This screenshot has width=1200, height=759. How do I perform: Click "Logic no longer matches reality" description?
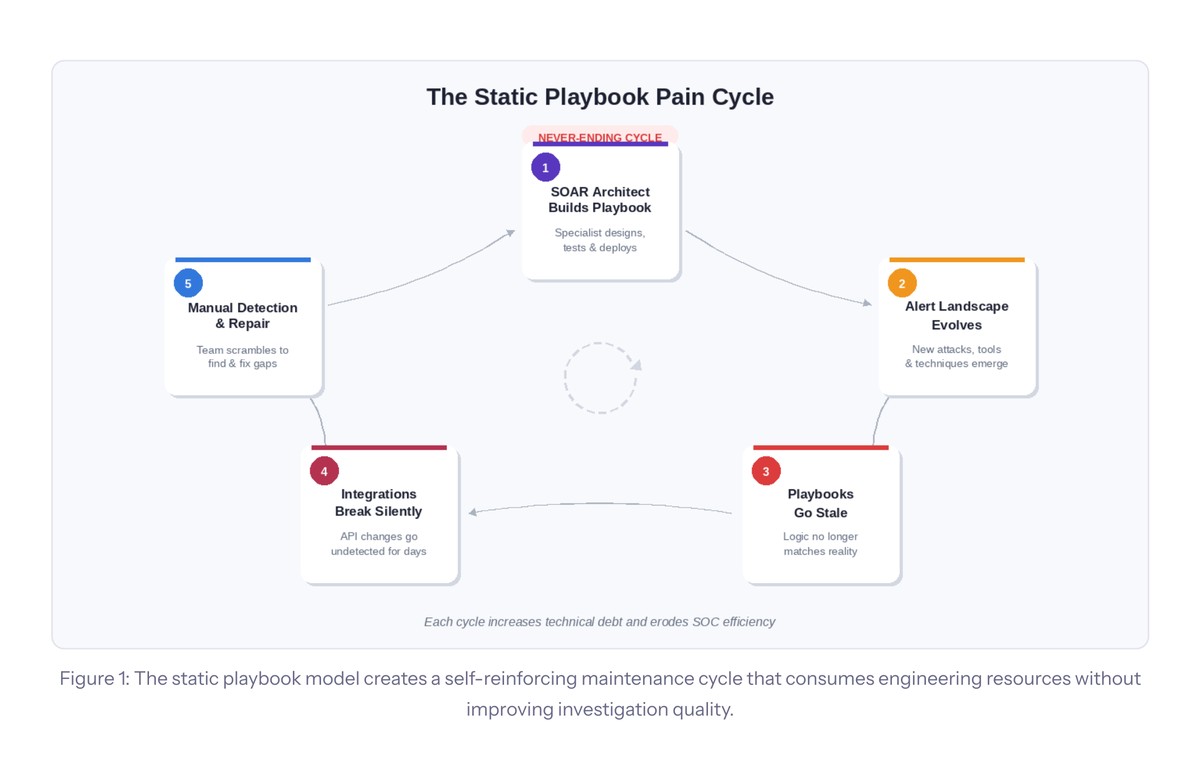[x=820, y=544]
